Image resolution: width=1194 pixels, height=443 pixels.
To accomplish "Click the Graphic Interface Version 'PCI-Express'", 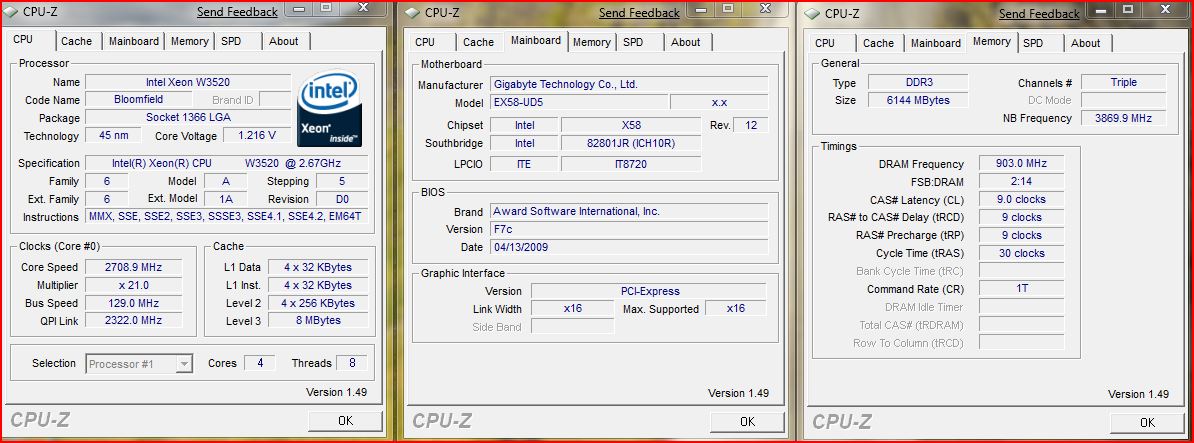I will coord(649,291).
